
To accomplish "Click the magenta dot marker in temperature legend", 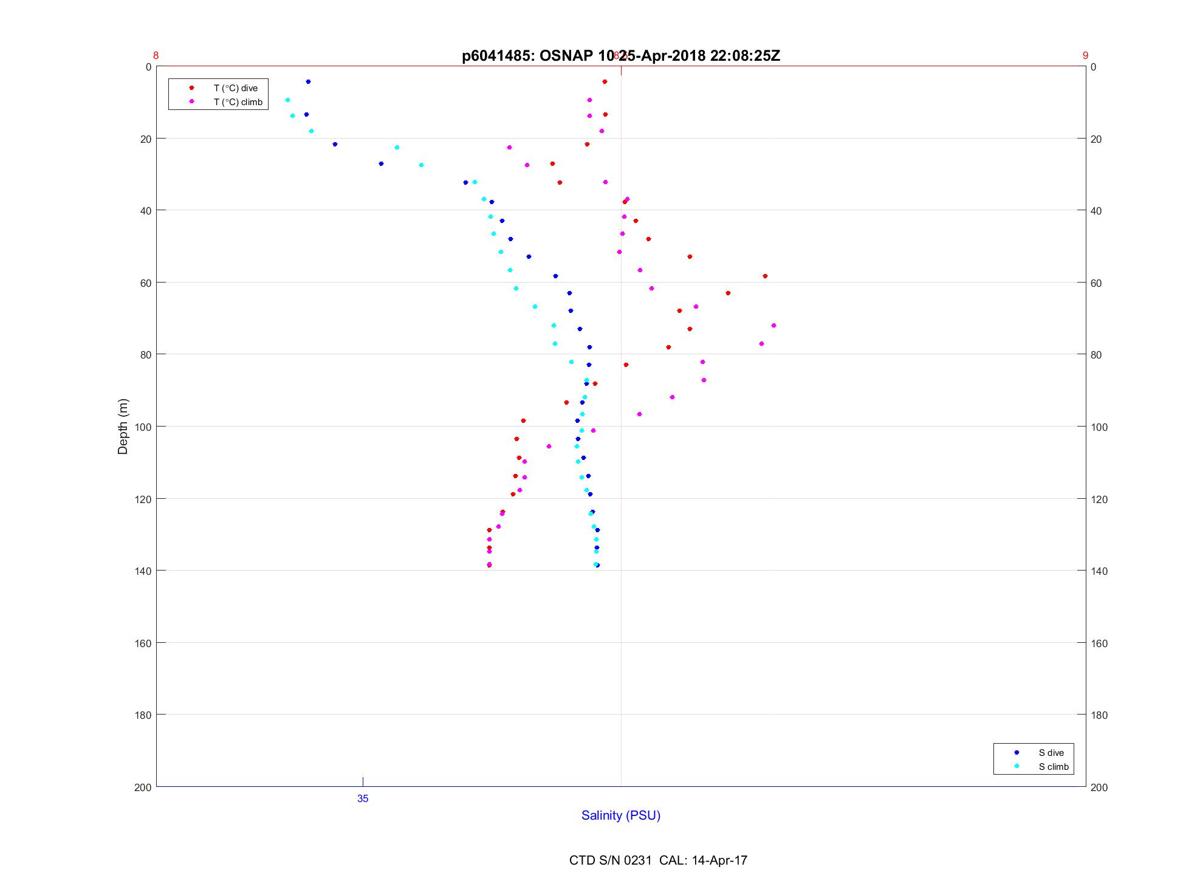I will pyautogui.click(x=191, y=102).
